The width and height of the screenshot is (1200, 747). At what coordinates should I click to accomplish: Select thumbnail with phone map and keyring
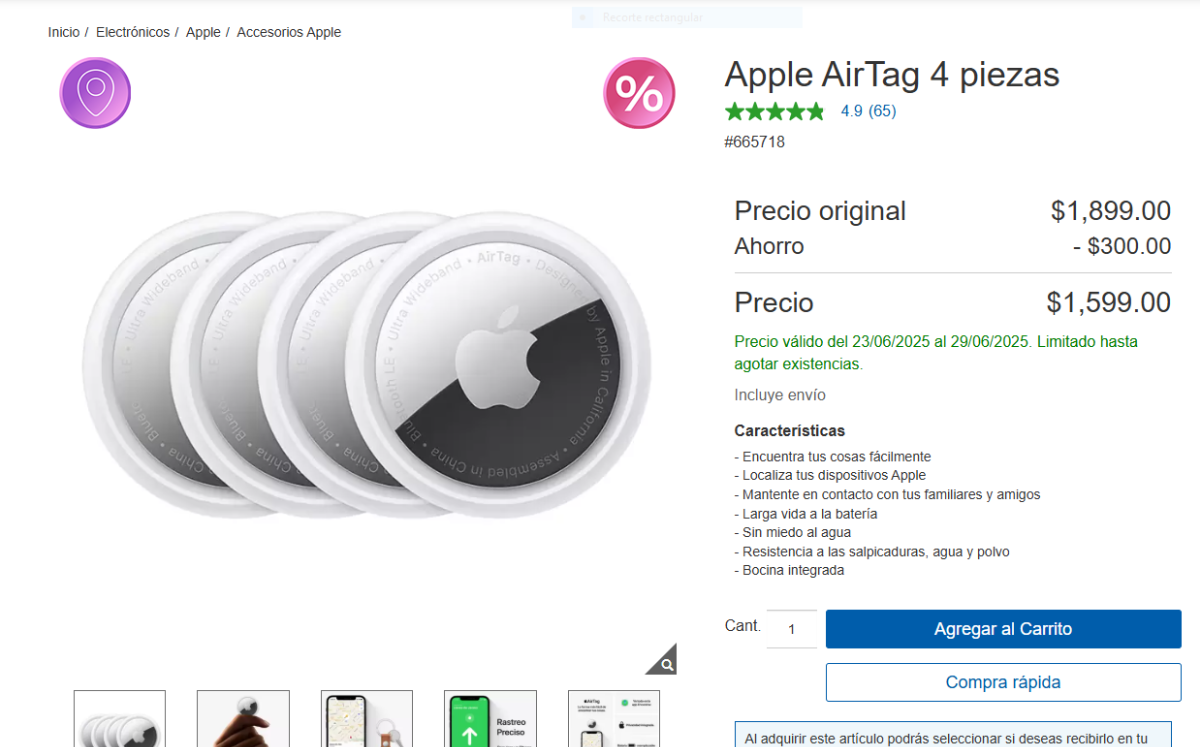click(367, 718)
